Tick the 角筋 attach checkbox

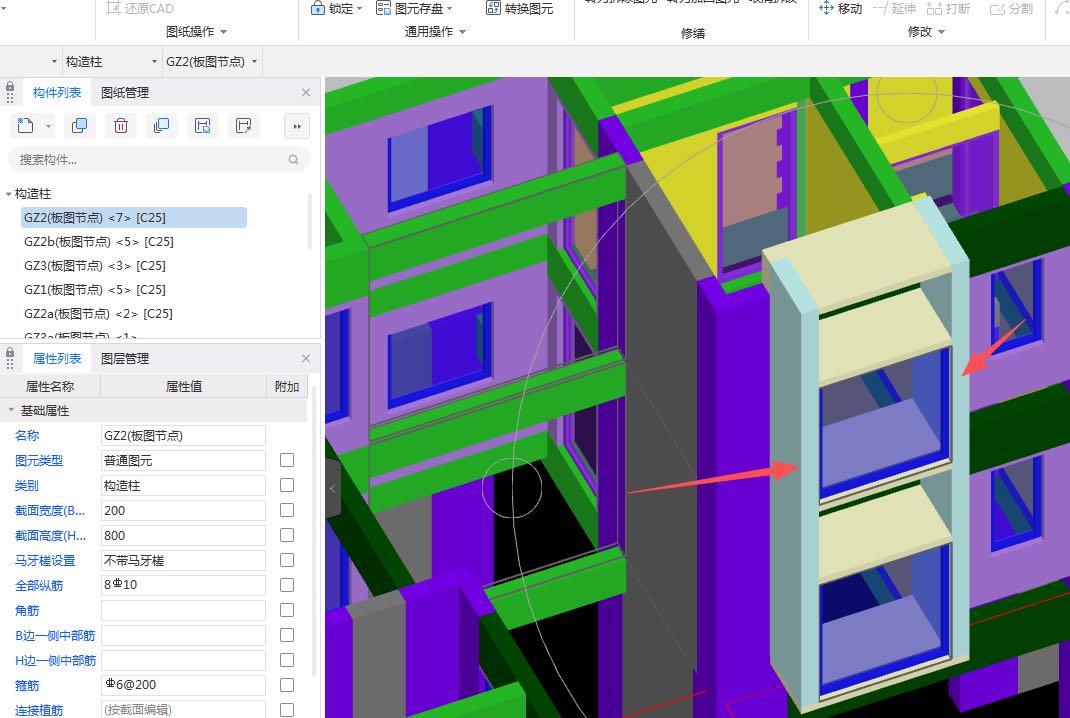tap(287, 610)
